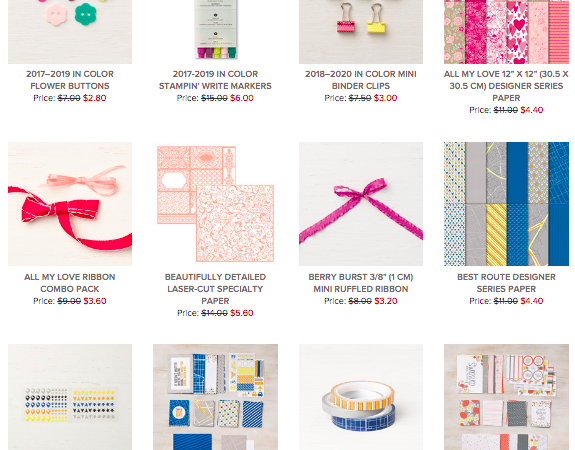Select the coral laser-cut paper thumbnail

point(215,204)
